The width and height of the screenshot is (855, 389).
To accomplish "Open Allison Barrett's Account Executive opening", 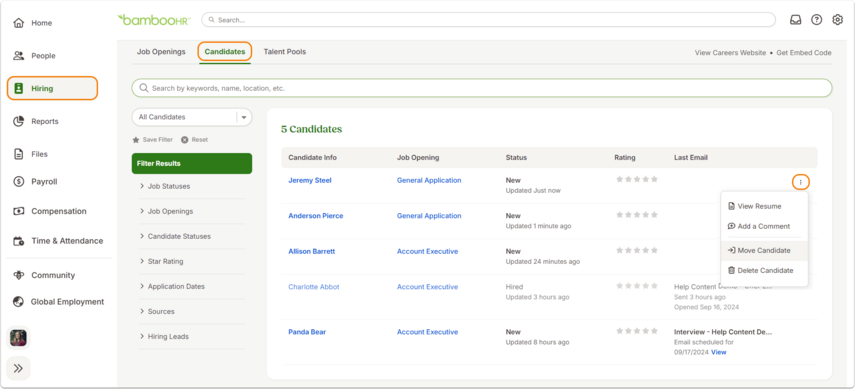I will click(428, 252).
